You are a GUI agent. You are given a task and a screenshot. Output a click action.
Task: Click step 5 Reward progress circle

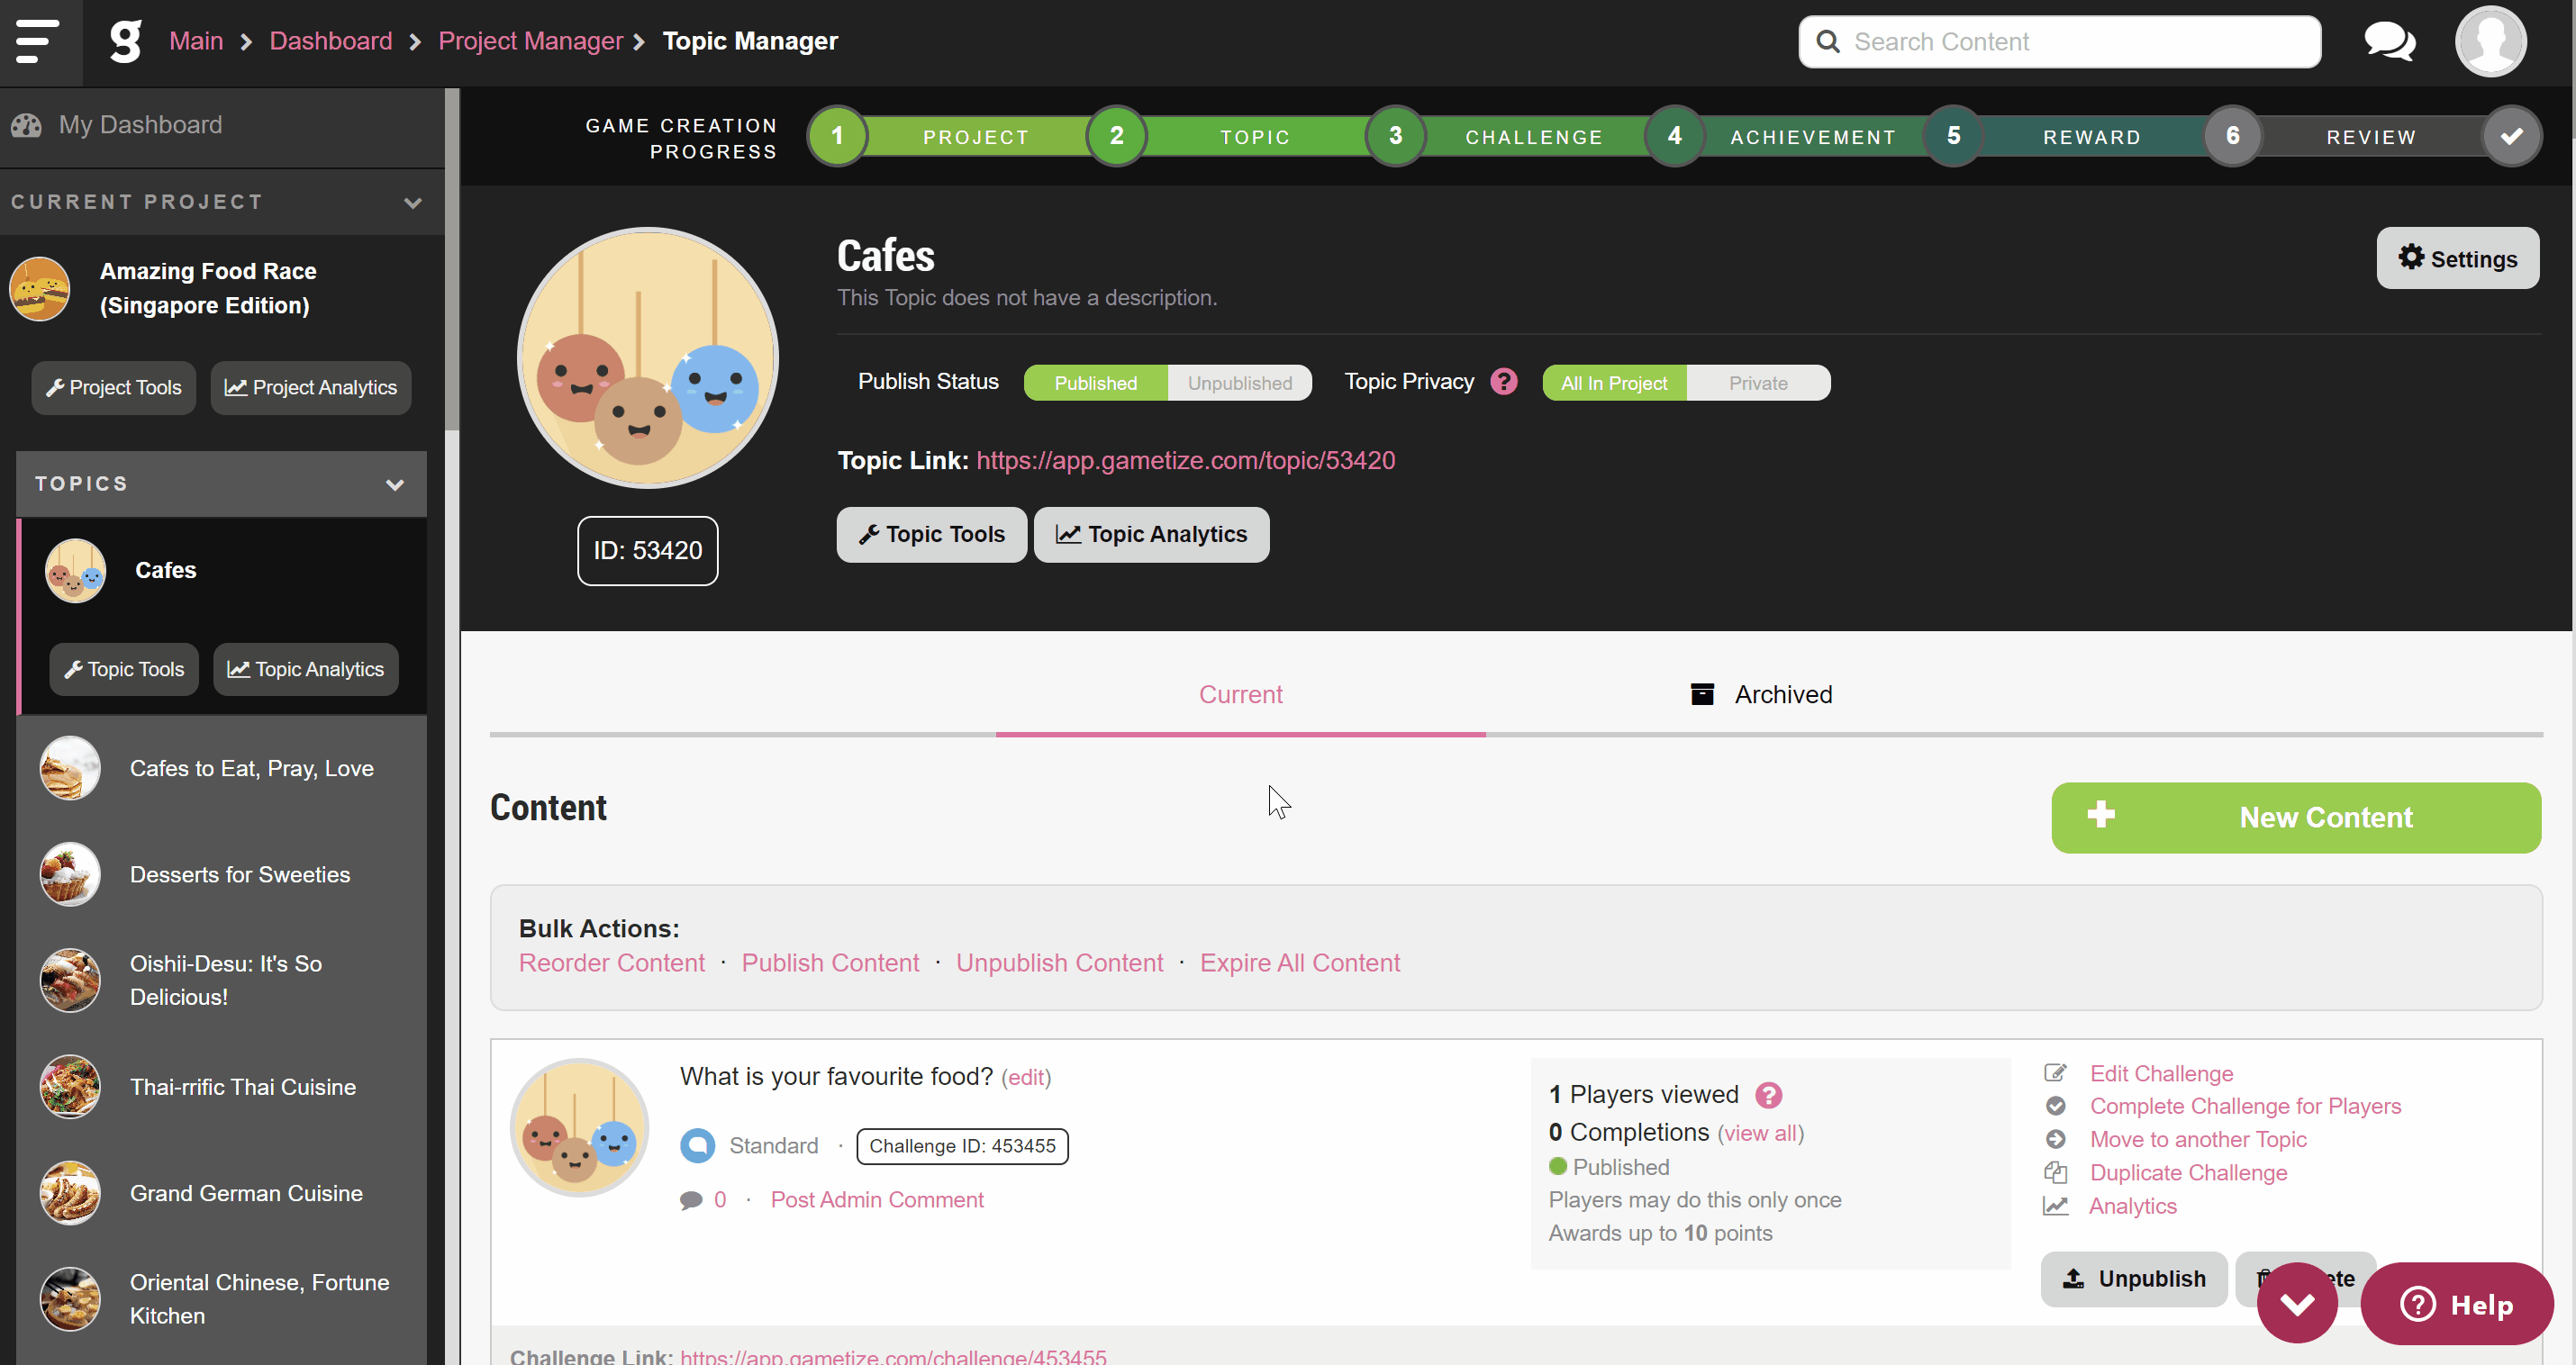(1953, 136)
